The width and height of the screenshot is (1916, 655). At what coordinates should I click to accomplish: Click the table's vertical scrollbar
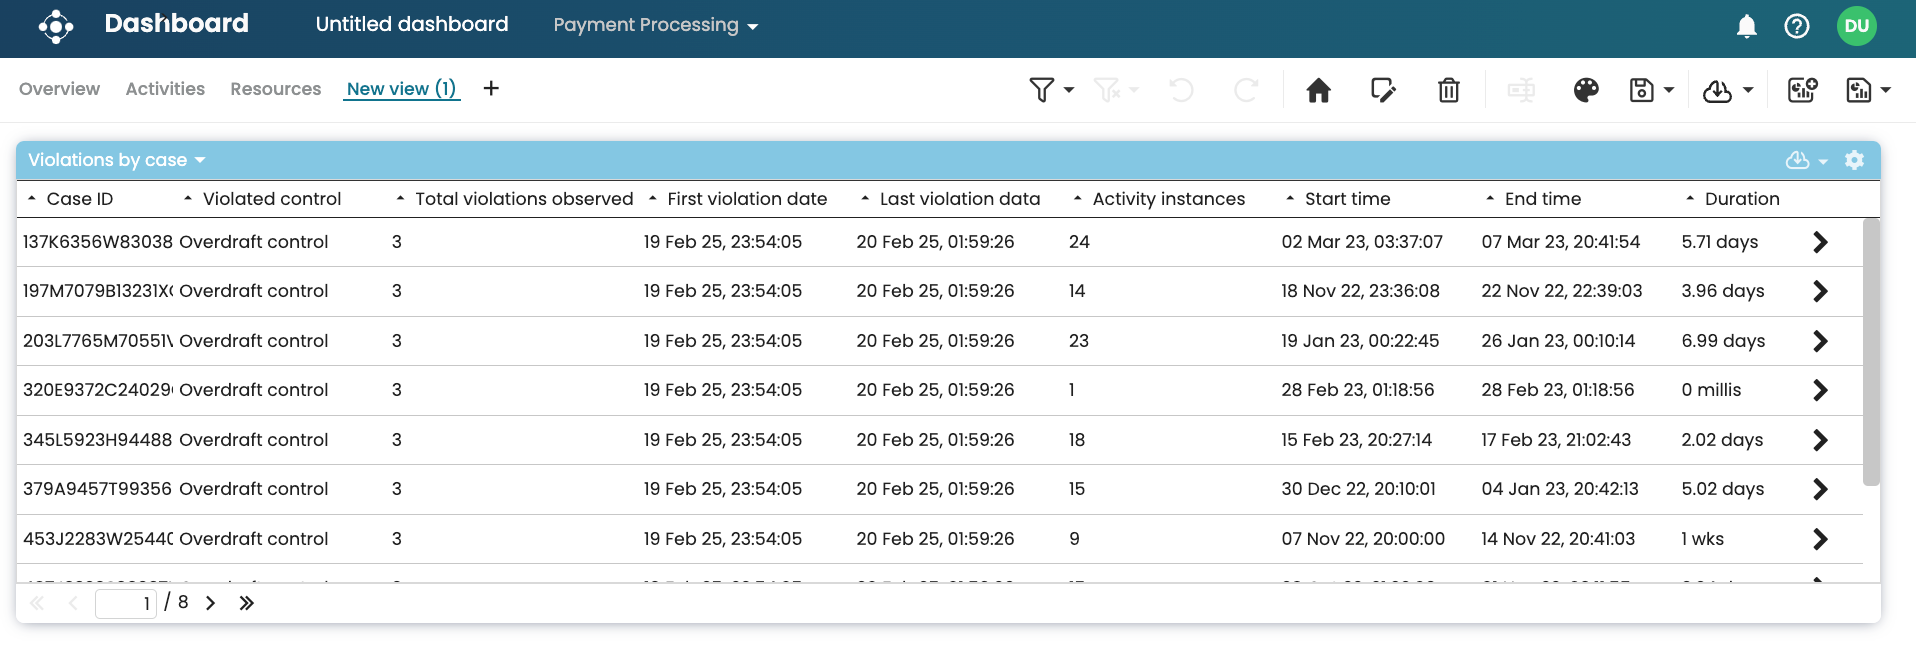click(x=1871, y=350)
